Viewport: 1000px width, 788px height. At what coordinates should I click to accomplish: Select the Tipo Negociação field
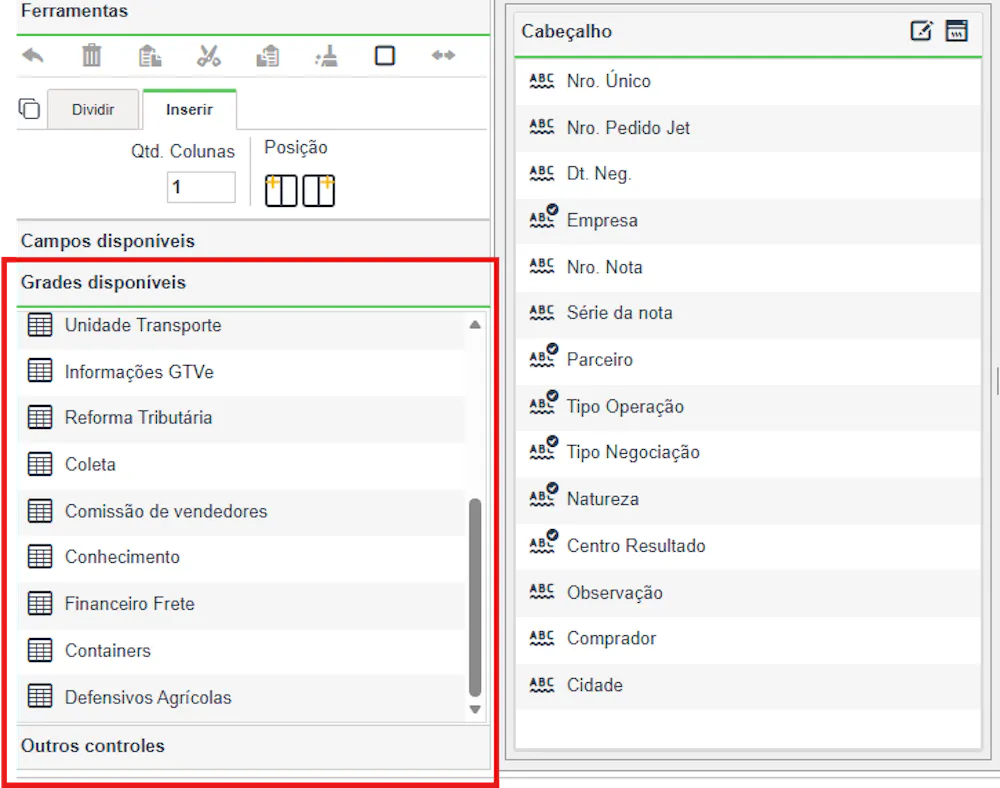click(x=748, y=453)
